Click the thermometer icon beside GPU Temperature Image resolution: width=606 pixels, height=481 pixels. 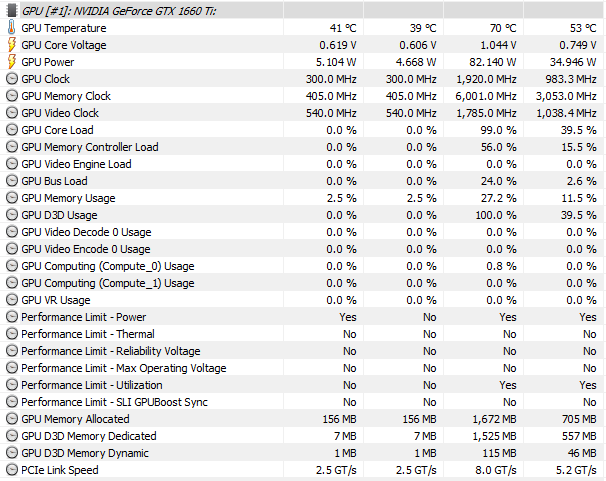[12, 28]
